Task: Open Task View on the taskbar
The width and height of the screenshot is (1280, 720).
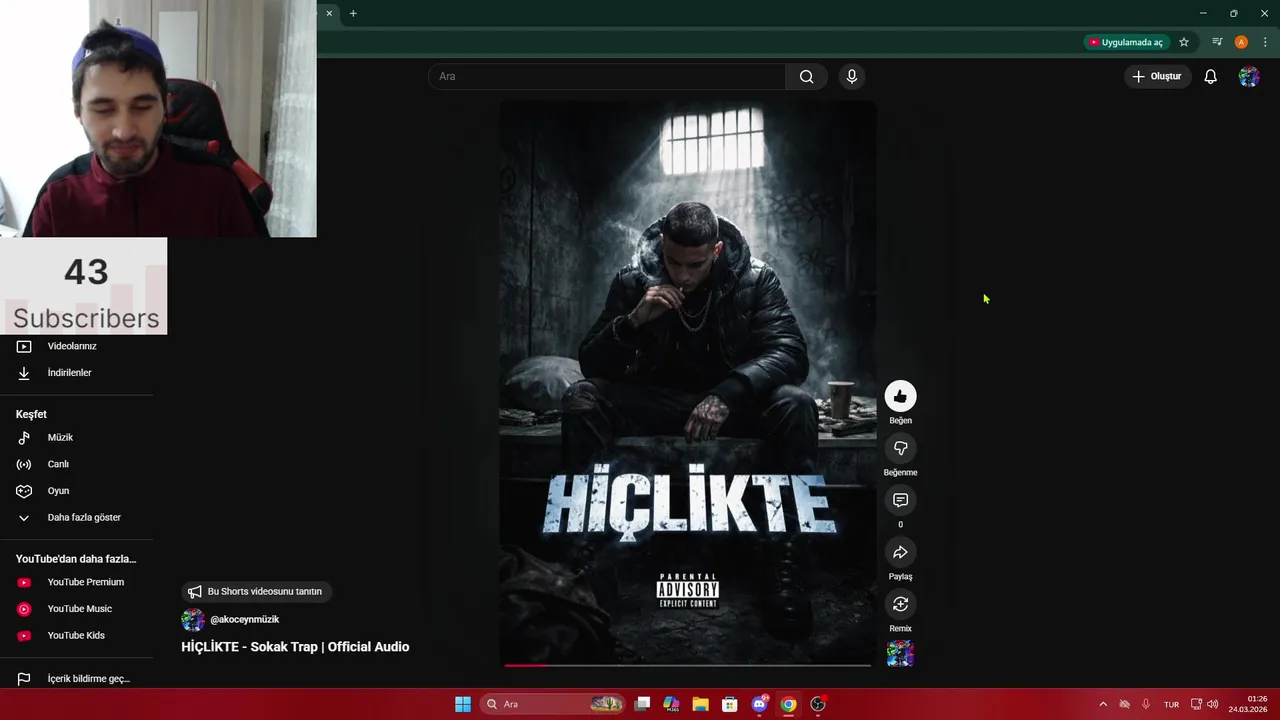Action: pos(643,704)
